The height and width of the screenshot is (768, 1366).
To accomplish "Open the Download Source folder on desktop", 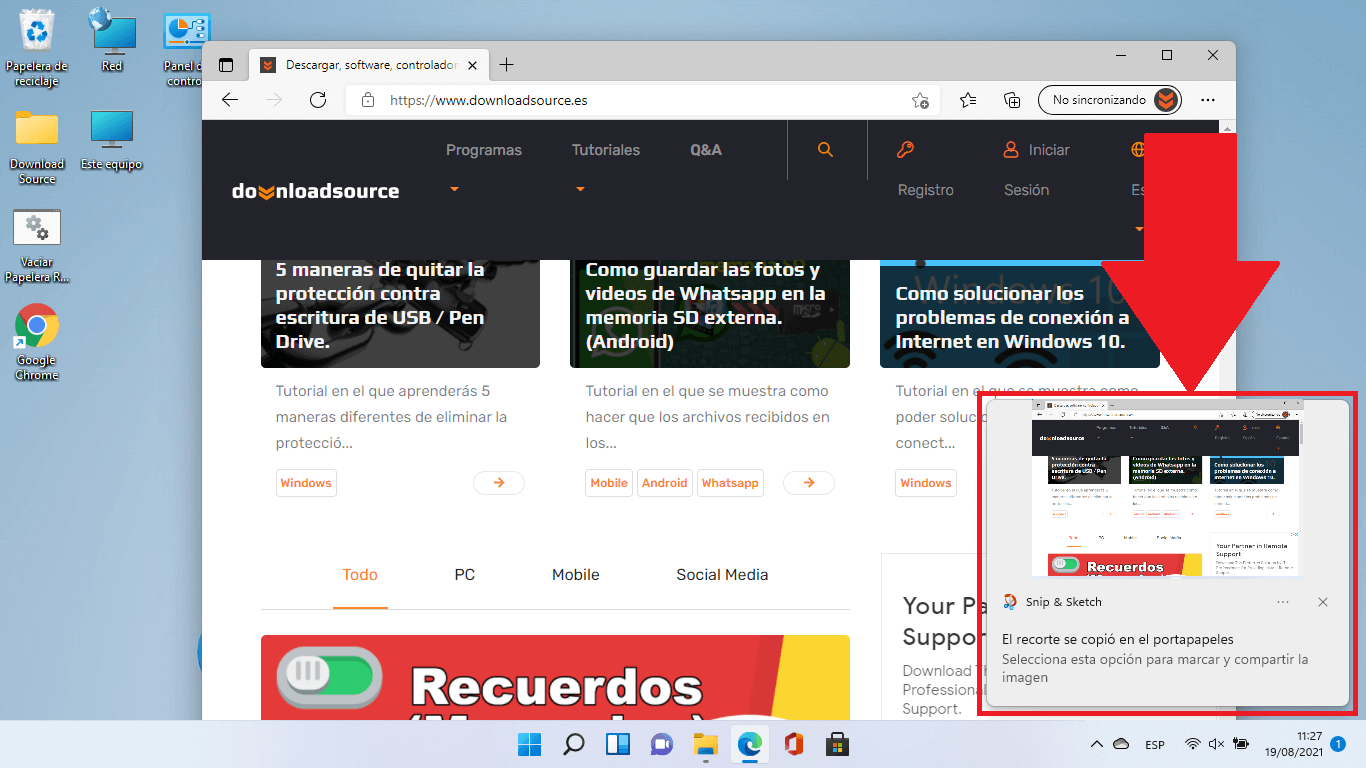I will pos(37,146).
